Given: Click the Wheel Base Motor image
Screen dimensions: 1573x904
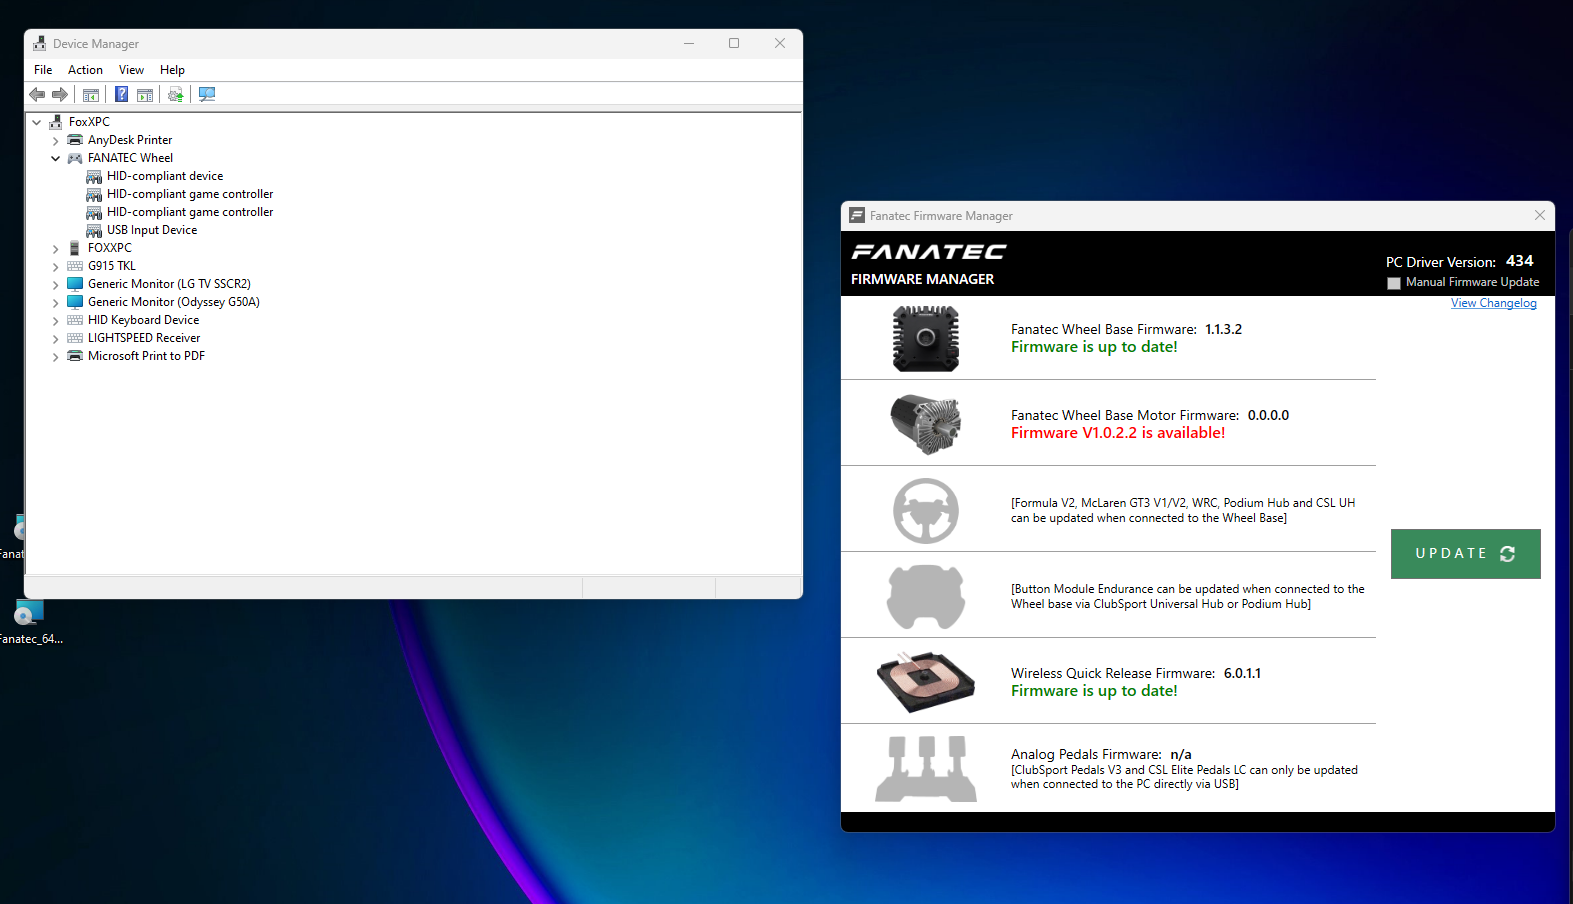Looking at the screenshot, I should click(926, 424).
